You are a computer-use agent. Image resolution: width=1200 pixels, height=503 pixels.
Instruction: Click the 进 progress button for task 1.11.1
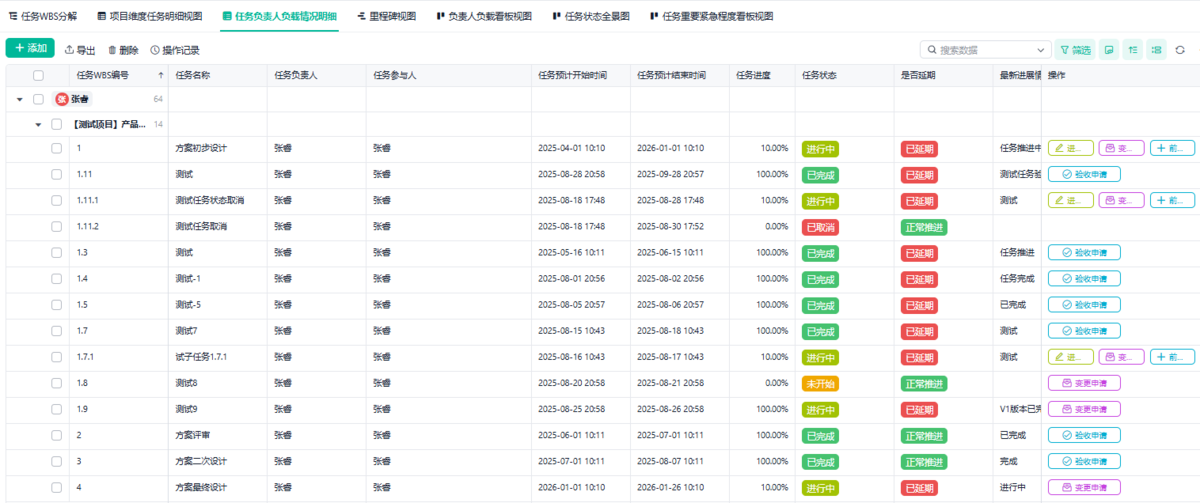[x=1070, y=200]
